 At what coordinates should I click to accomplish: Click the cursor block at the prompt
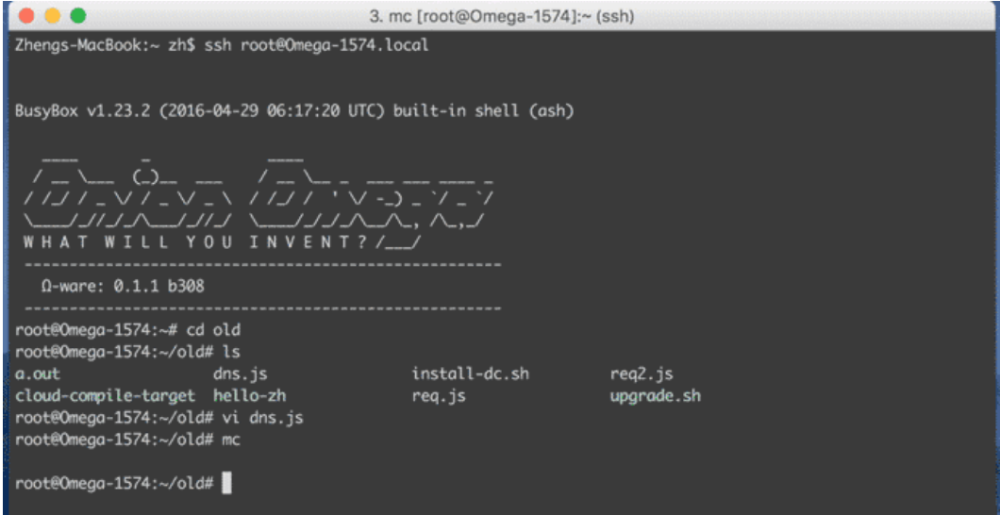pos(226,484)
